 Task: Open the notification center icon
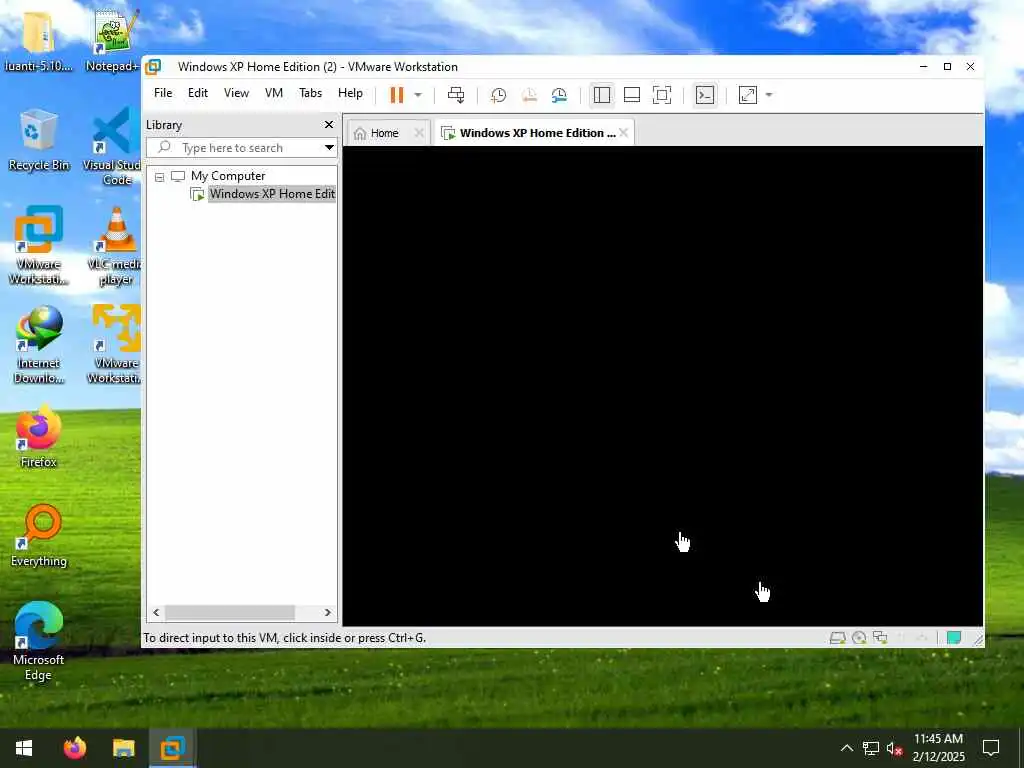[x=991, y=748]
